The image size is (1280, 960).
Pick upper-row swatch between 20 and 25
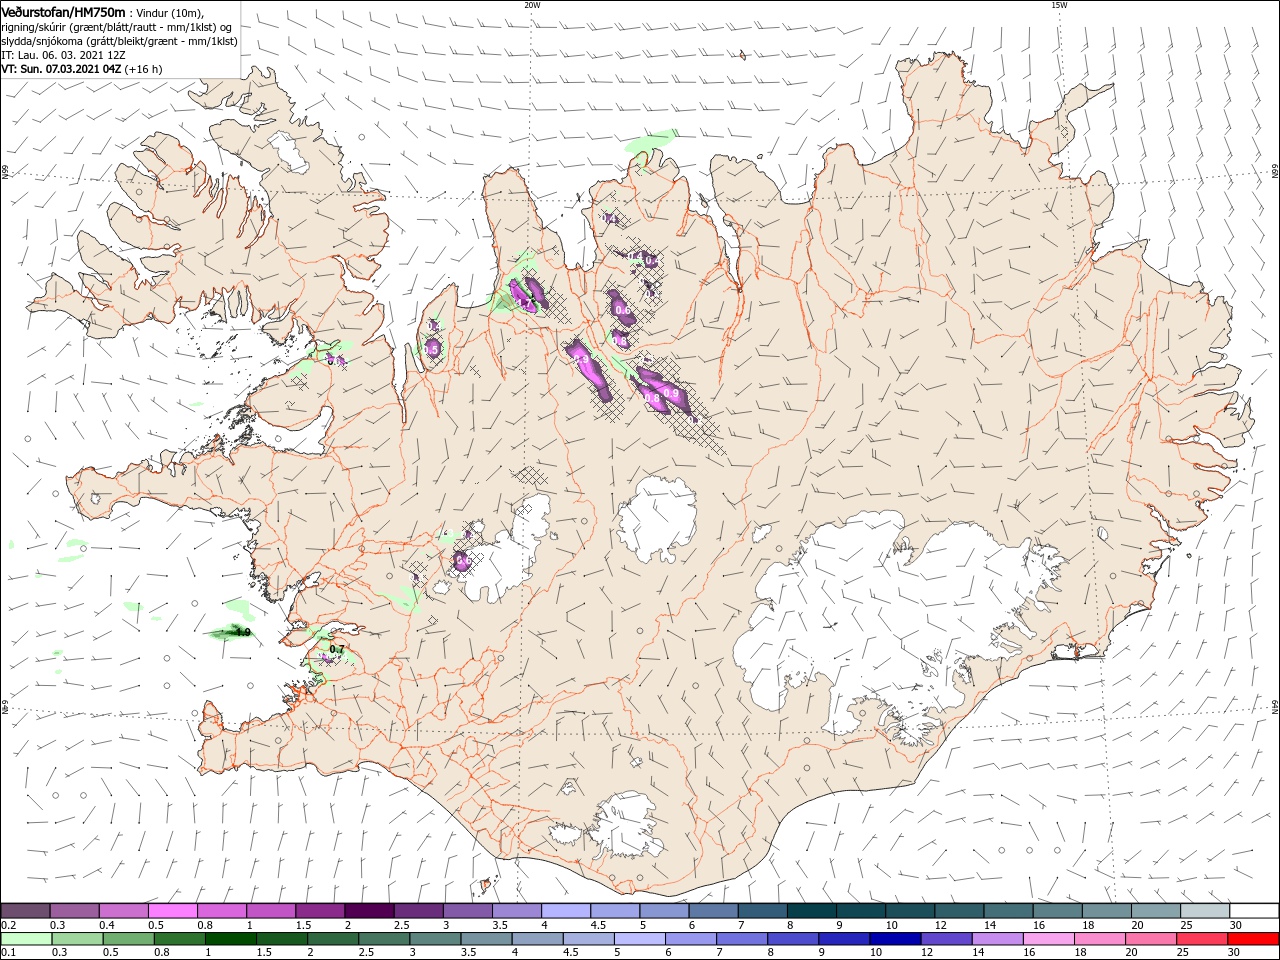tap(1157, 910)
